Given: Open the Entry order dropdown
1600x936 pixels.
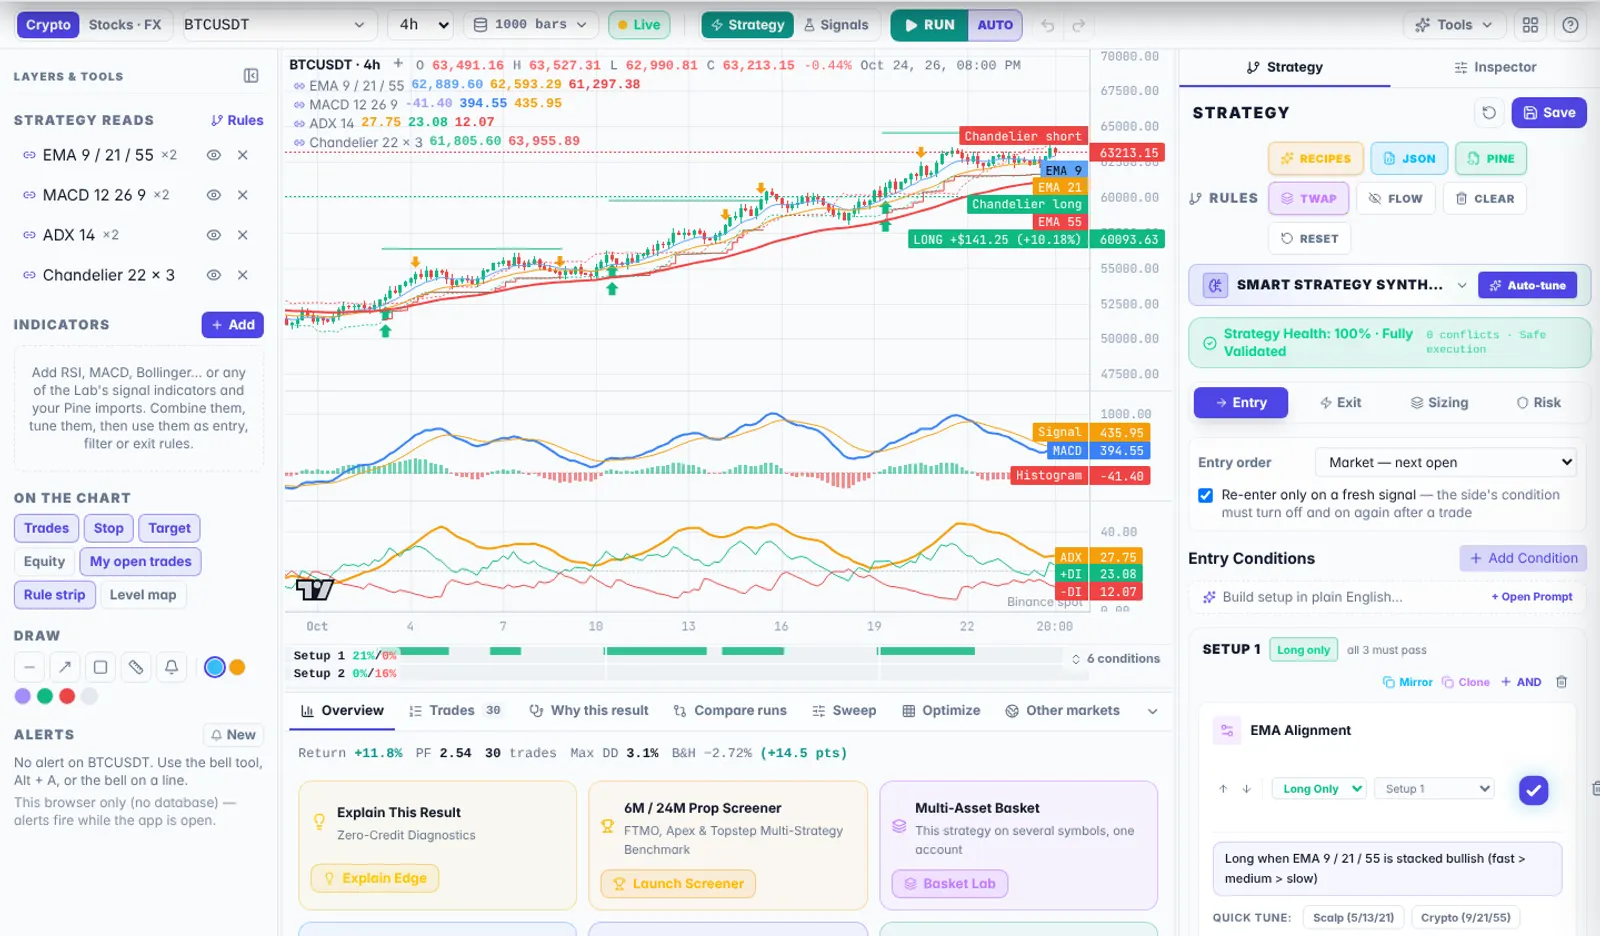Looking at the screenshot, I should click(1446, 462).
